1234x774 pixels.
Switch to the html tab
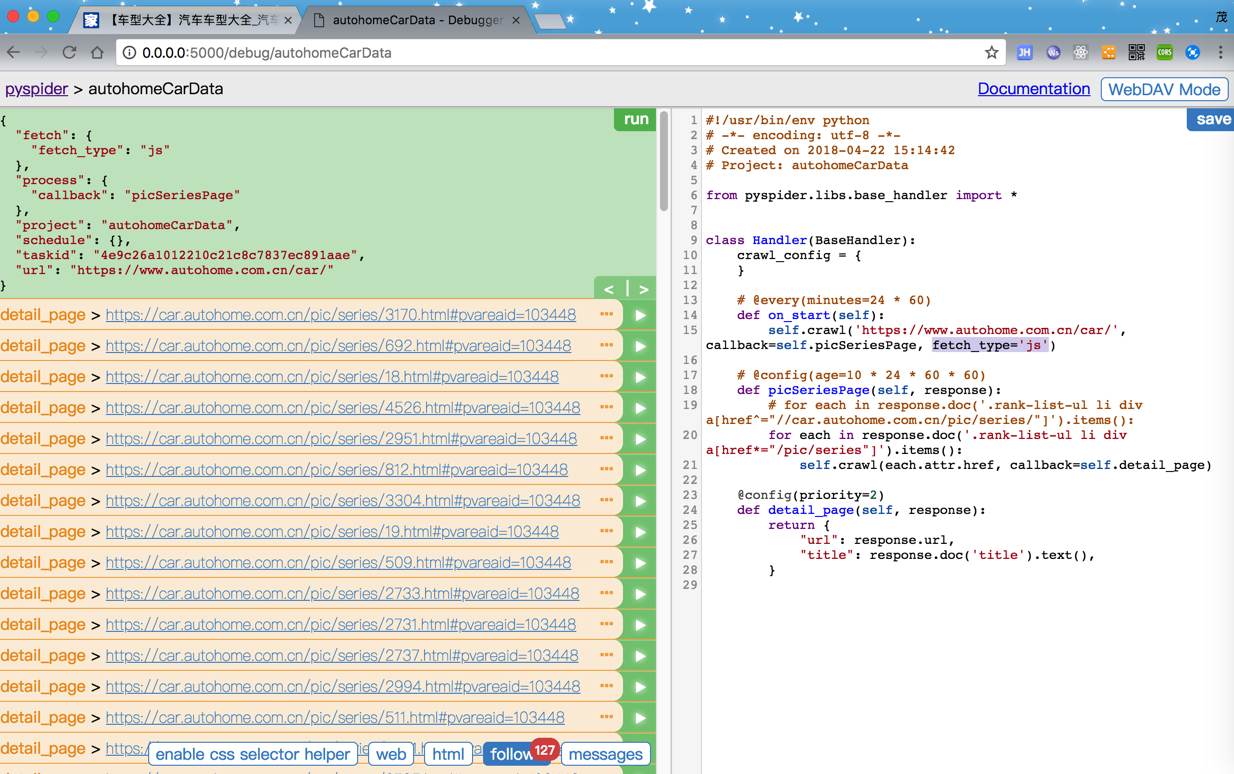(448, 754)
